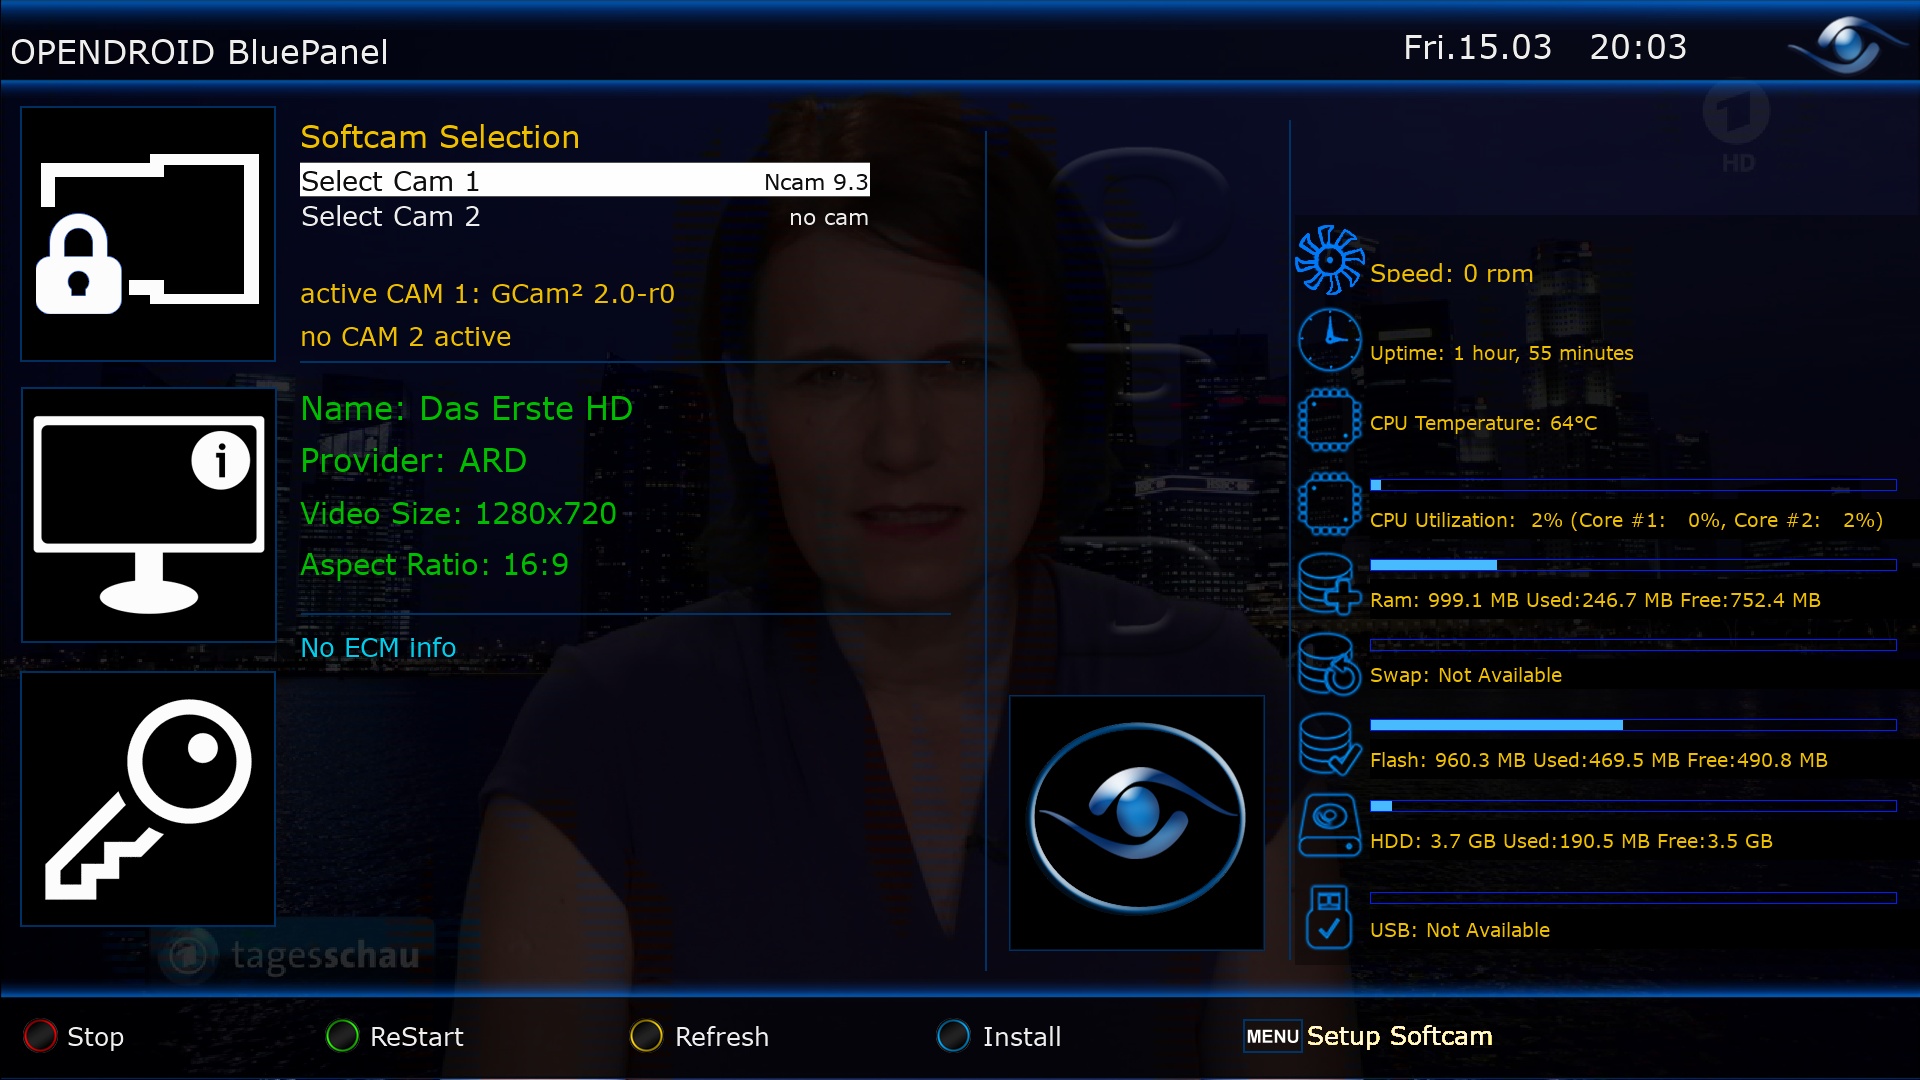Open the softcam lock card icon
Image resolution: width=1920 pixels, height=1080 pixels.
(x=148, y=233)
